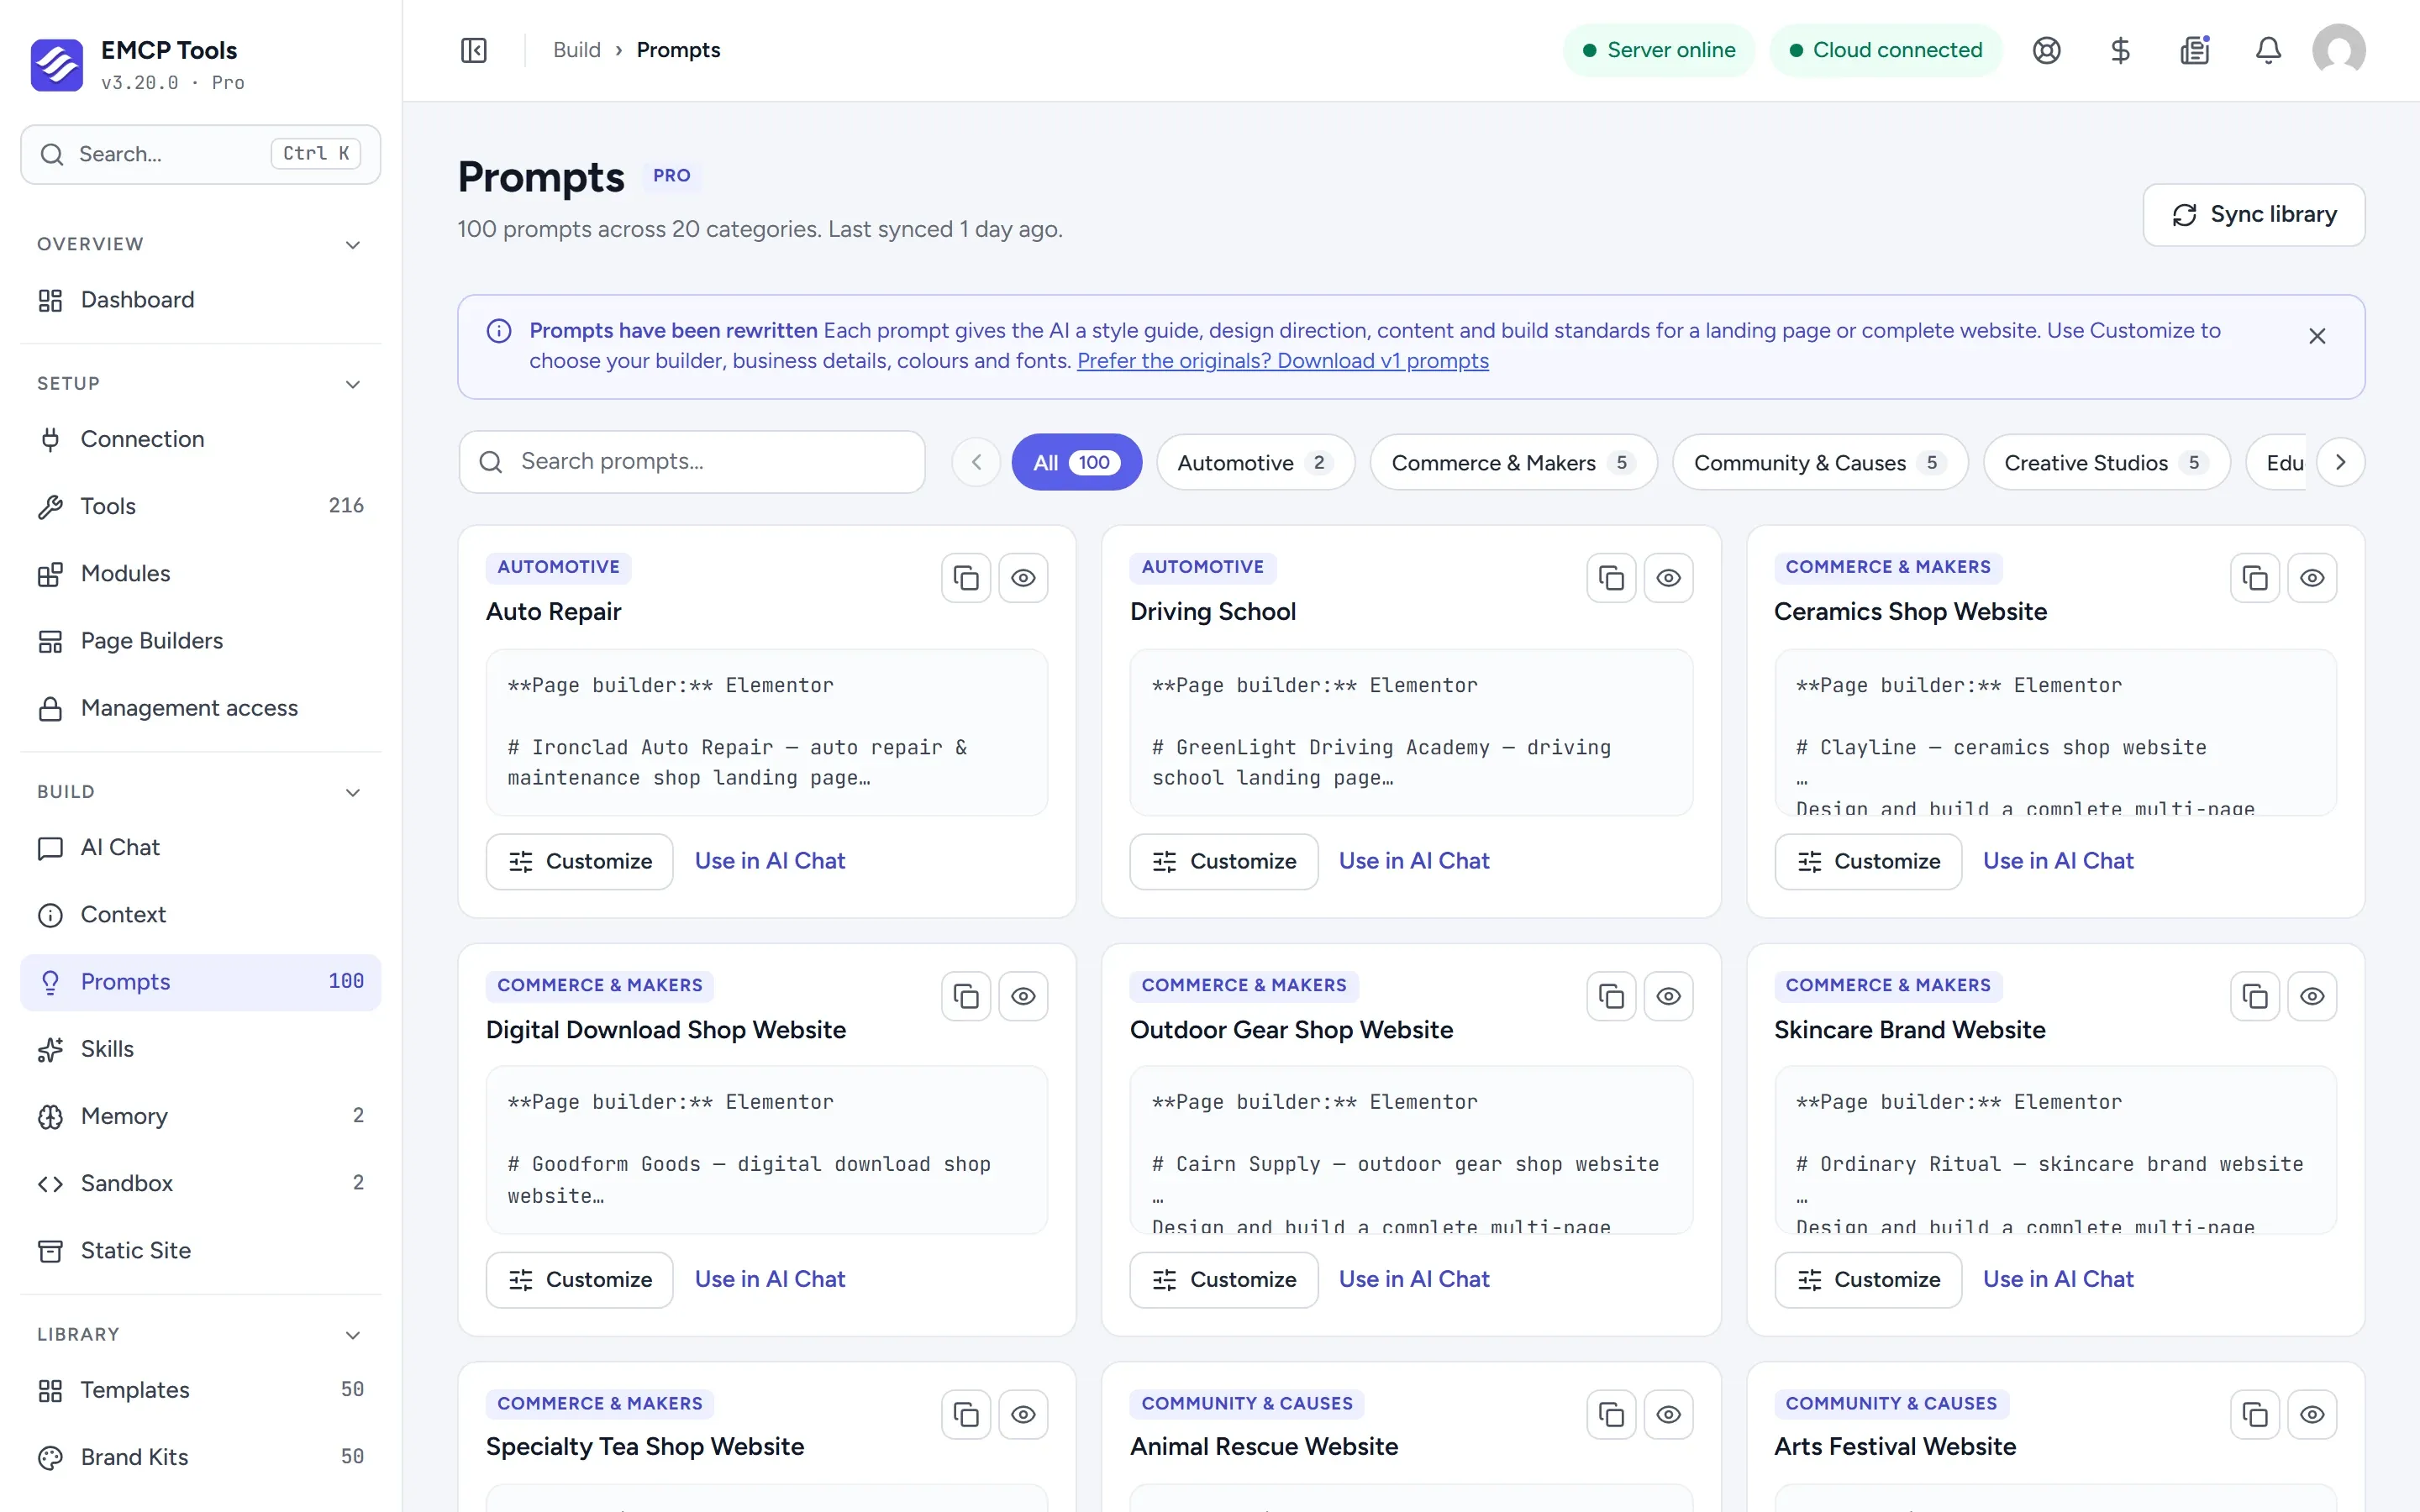
Task: Copy the Digital Download Shop prompt
Action: 965,996
